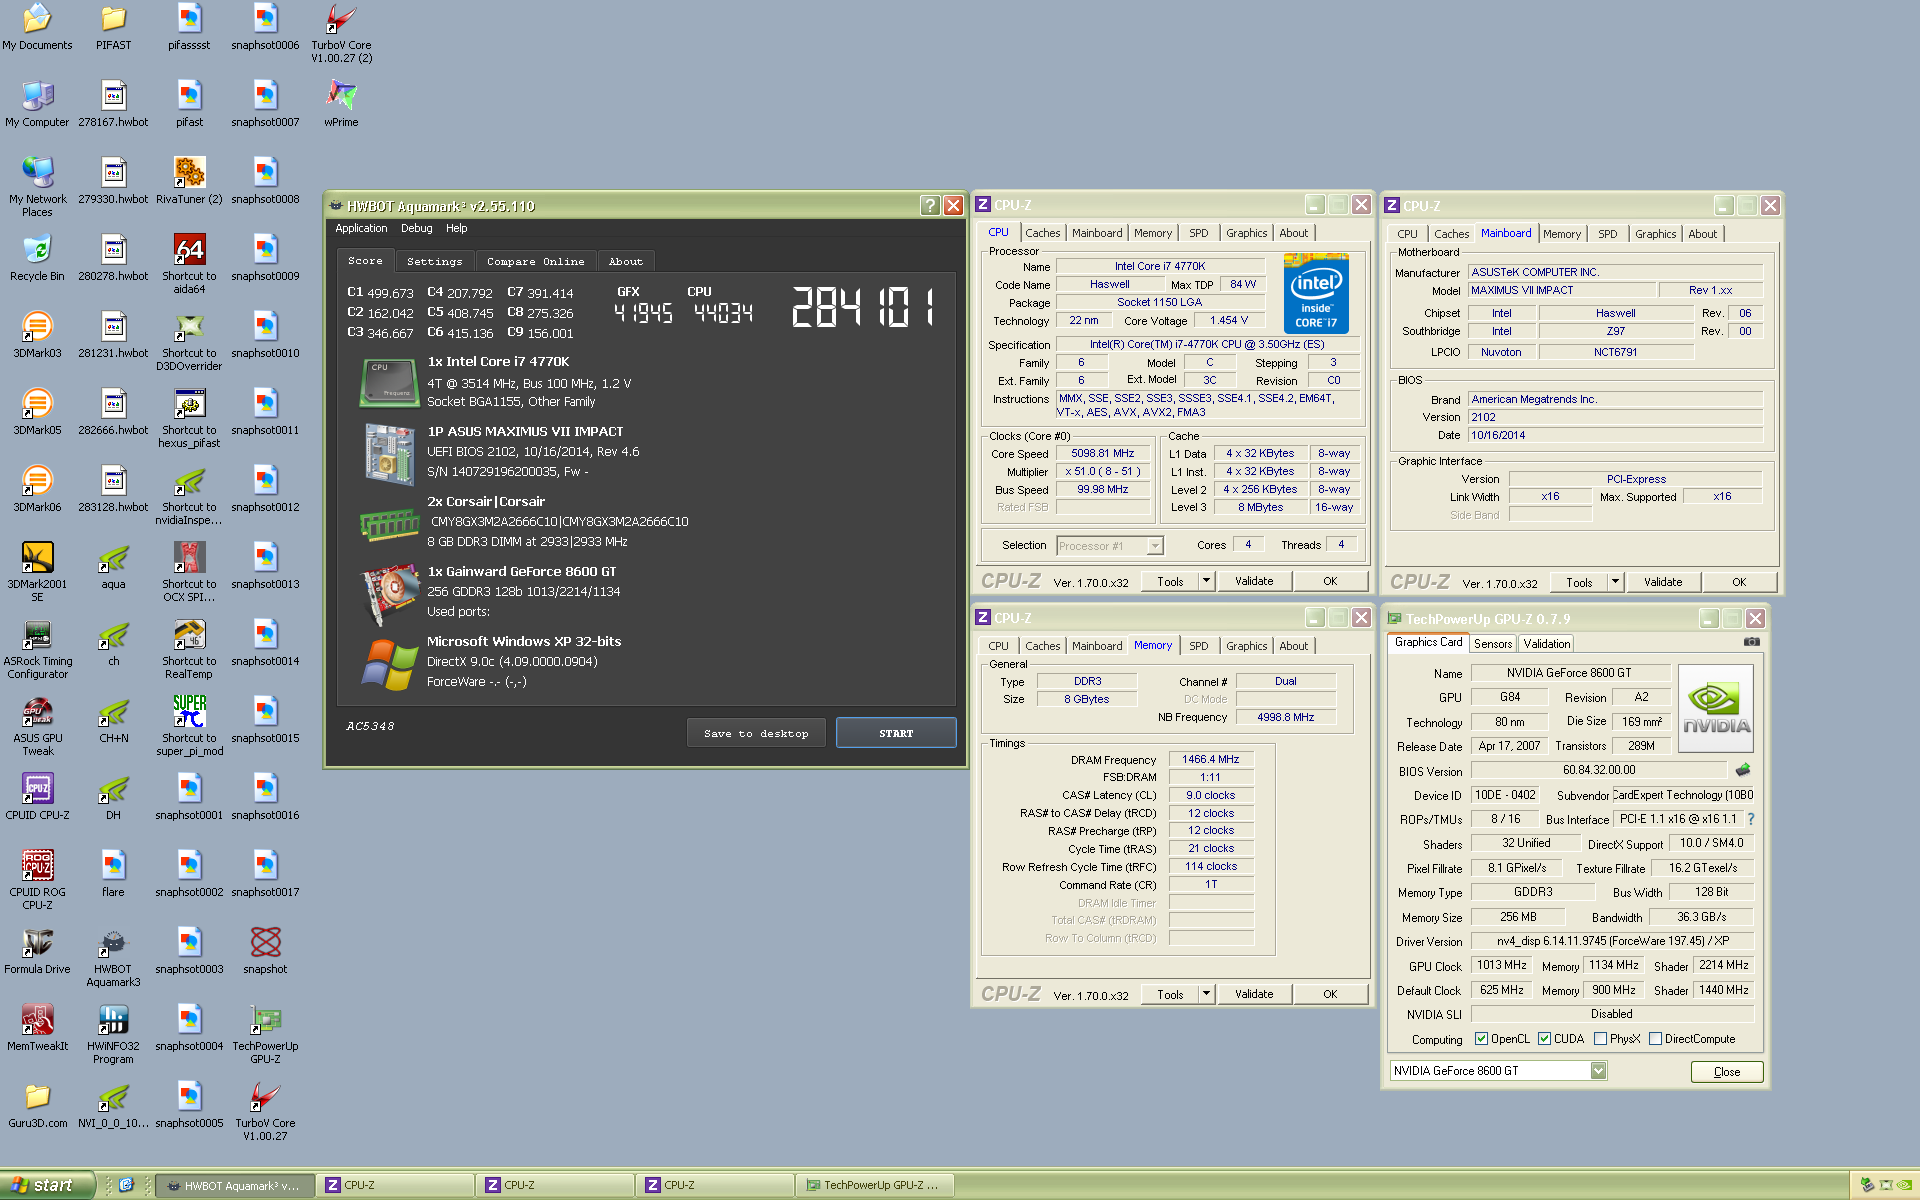Select Caches tab in CPU-Z CPU window
The height and width of the screenshot is (1200, 1920).
1042,233
